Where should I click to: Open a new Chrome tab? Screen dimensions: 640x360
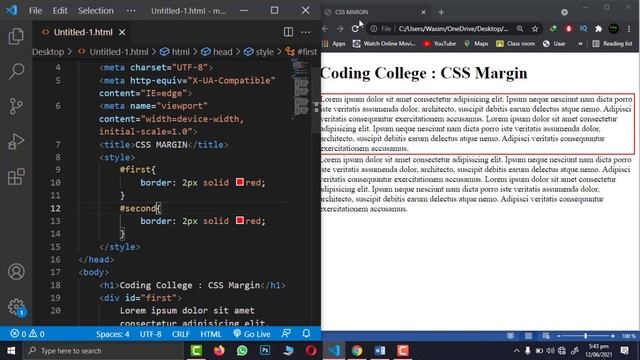(x=441, y=12)
